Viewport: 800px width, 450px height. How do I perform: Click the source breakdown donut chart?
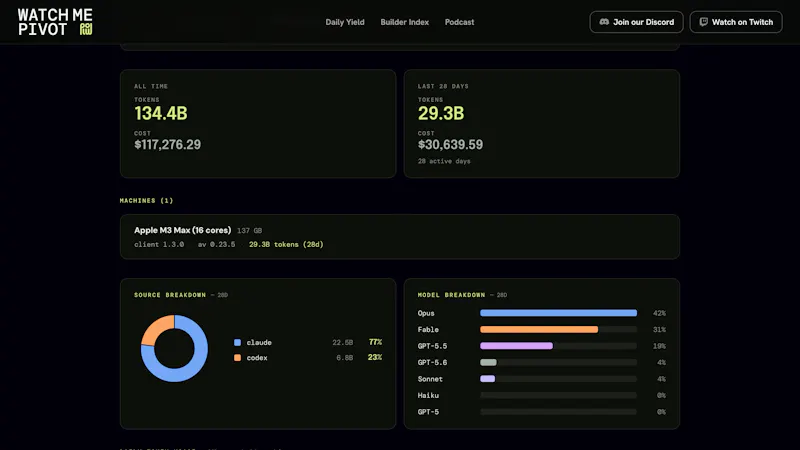(x=174, y=348)
